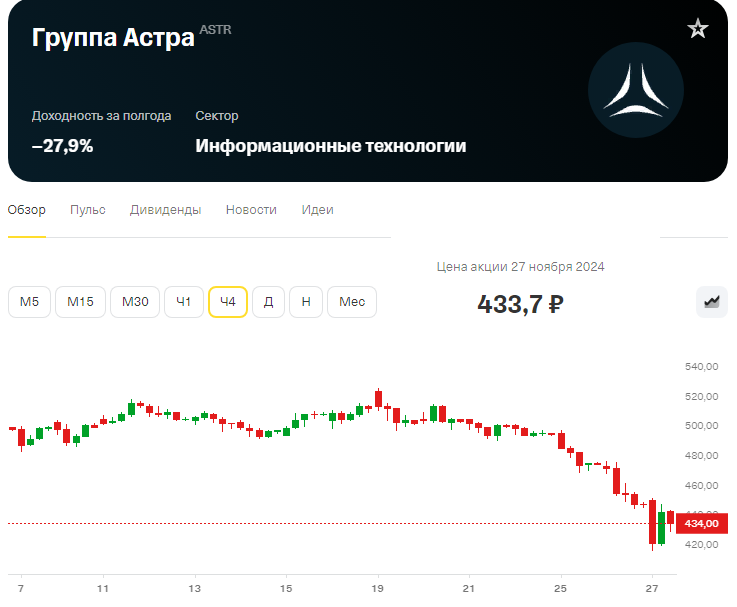Select the Н weekly timeframe

point(306,302)
